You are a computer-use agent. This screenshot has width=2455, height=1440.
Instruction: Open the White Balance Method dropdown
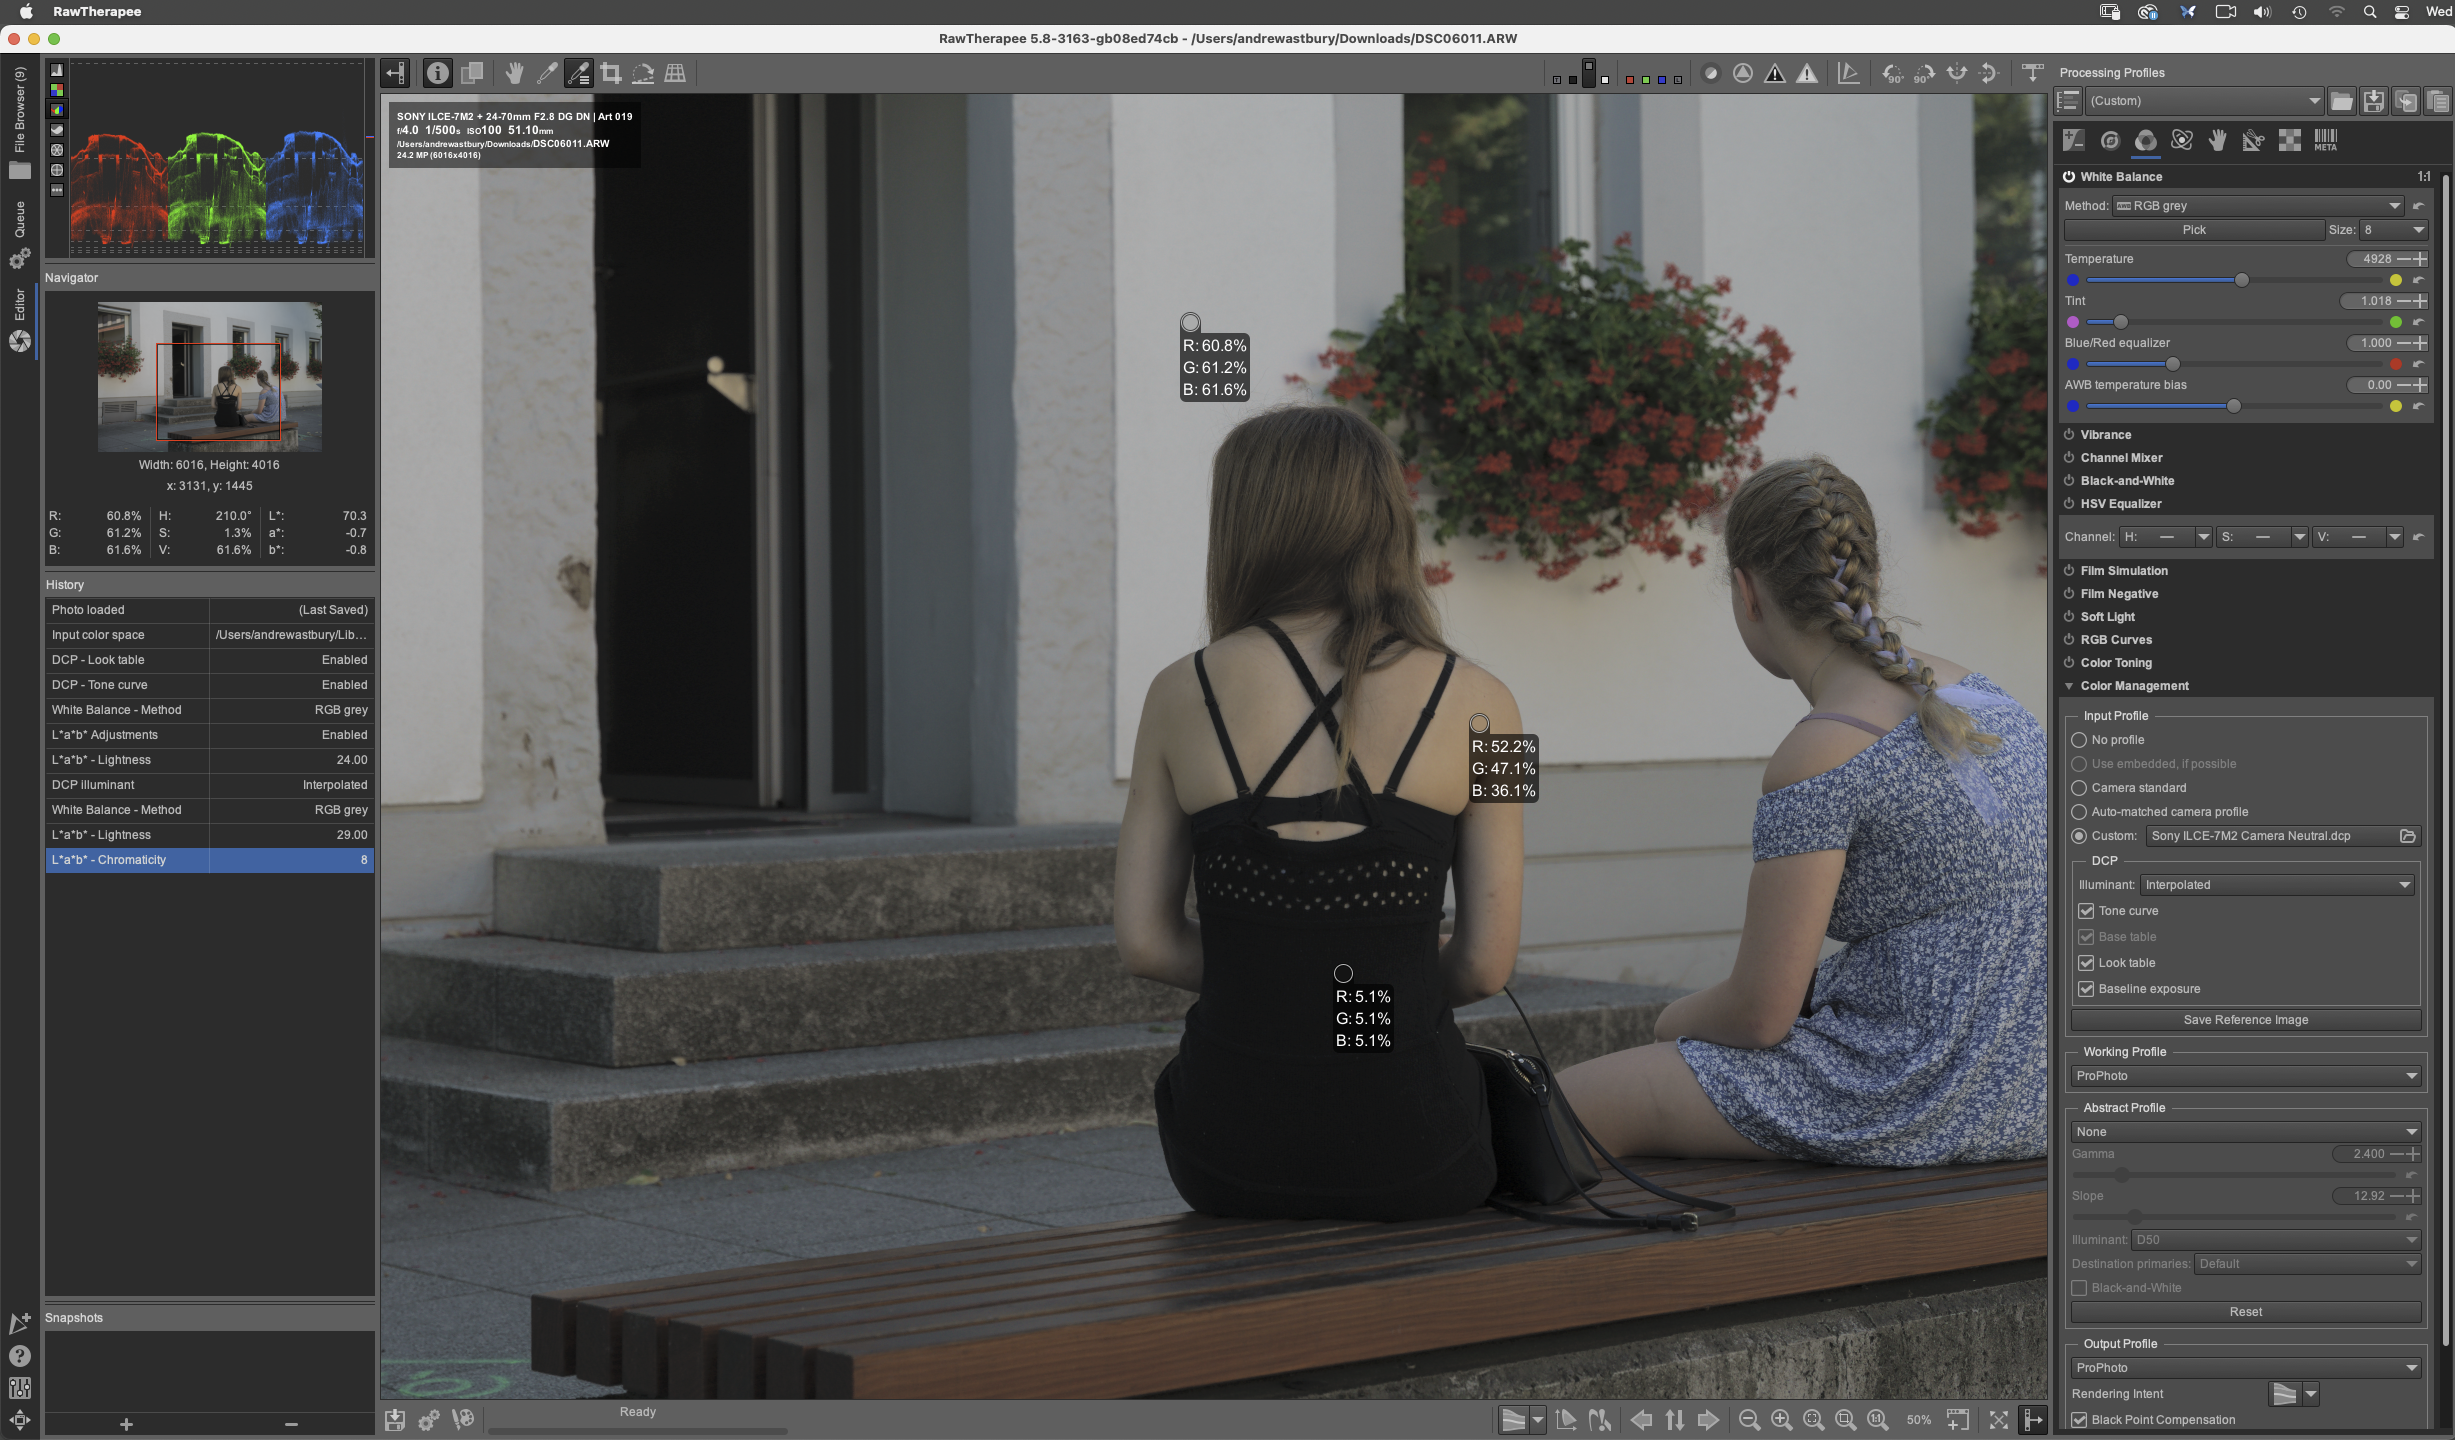[x=2256, y=206]
